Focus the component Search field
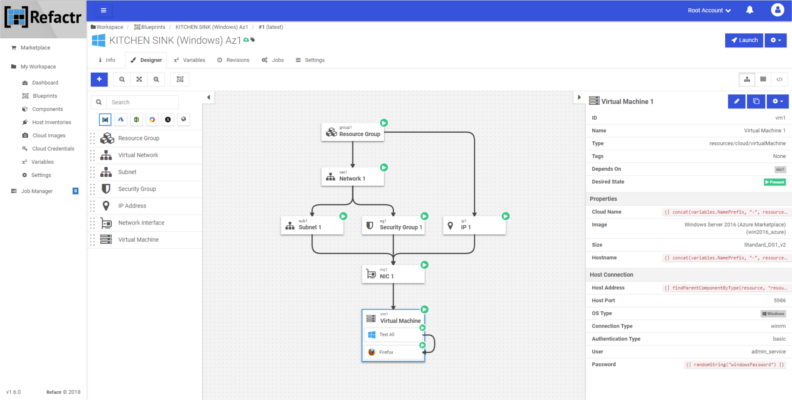 click(x=142, y=102)
